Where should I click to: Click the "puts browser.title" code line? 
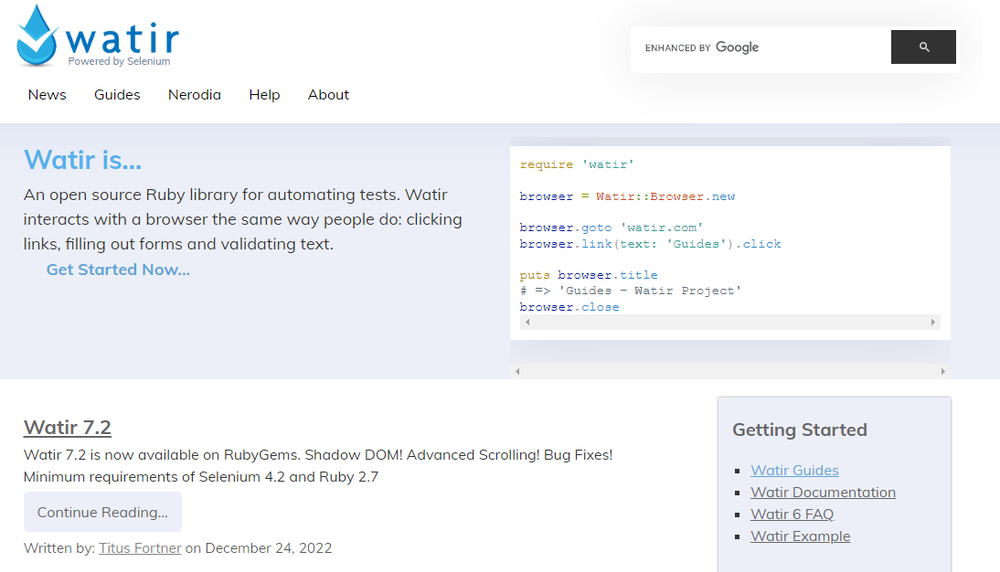[x=588, y=275]
